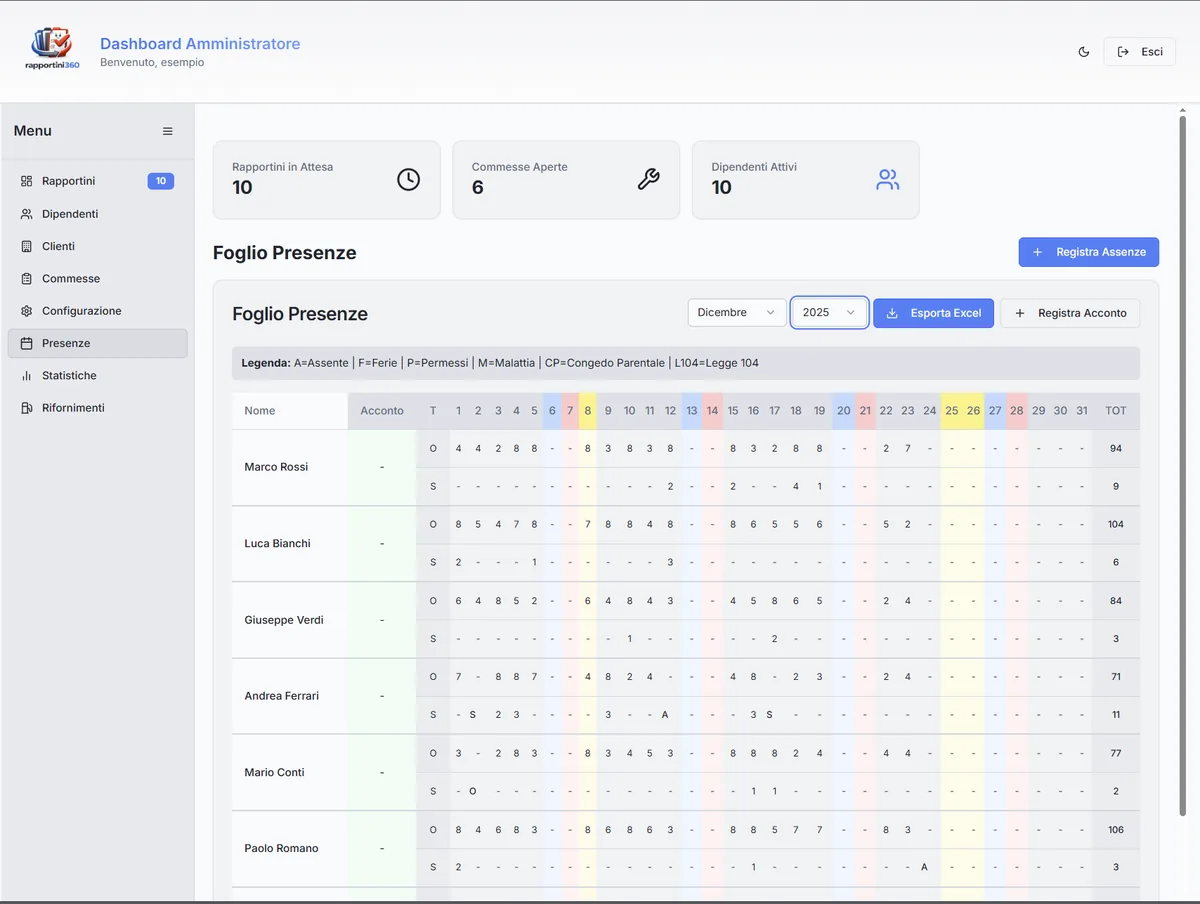
Task: Click the Configurazione gear icon
Action: coord(26,311)
